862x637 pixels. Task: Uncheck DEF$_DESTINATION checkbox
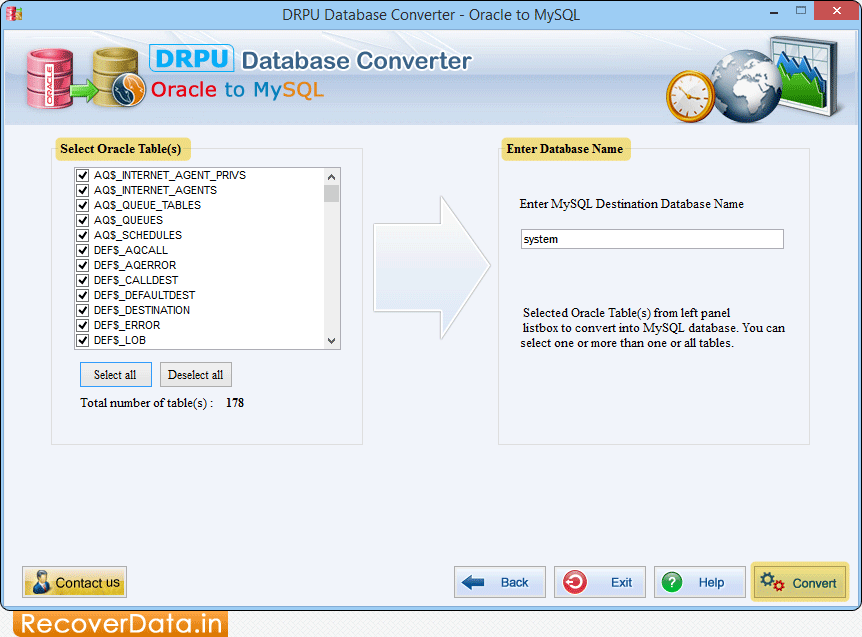tap(82, 310)
